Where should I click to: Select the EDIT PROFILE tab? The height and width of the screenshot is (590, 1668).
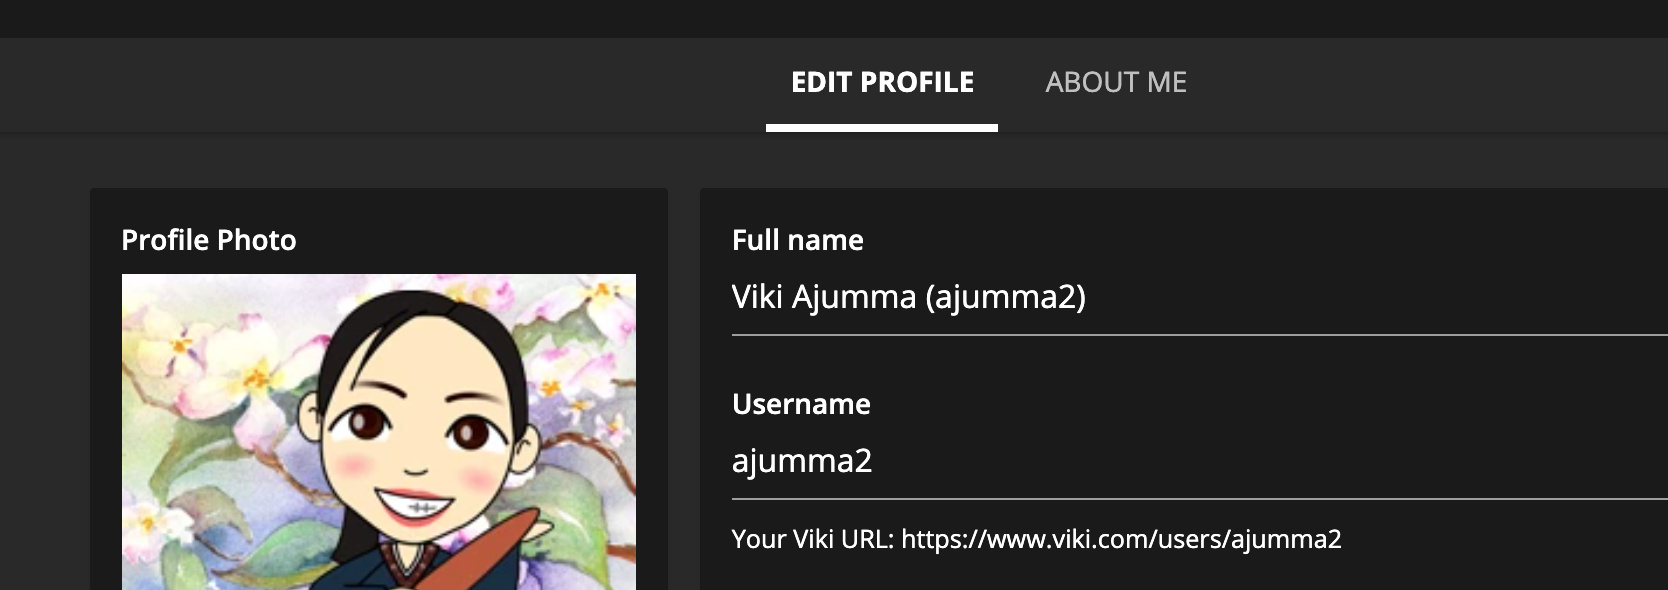click(x=882, y=82)
